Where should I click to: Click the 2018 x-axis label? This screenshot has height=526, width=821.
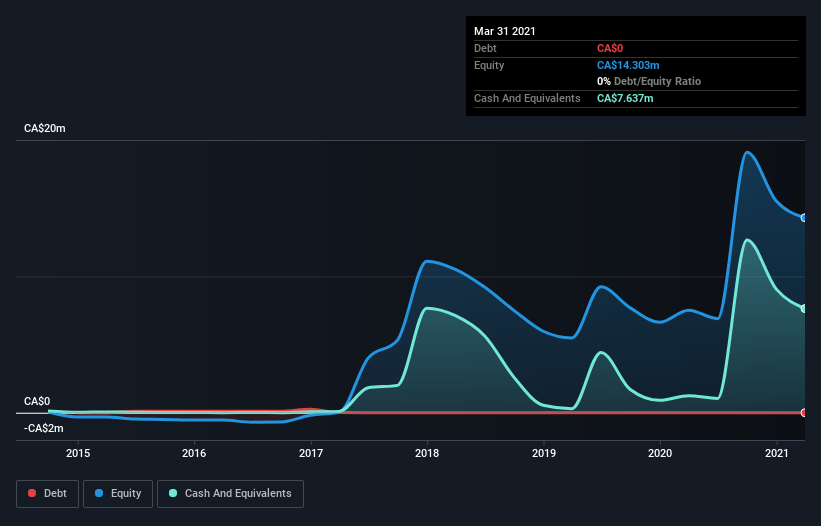tap(427, 453)
